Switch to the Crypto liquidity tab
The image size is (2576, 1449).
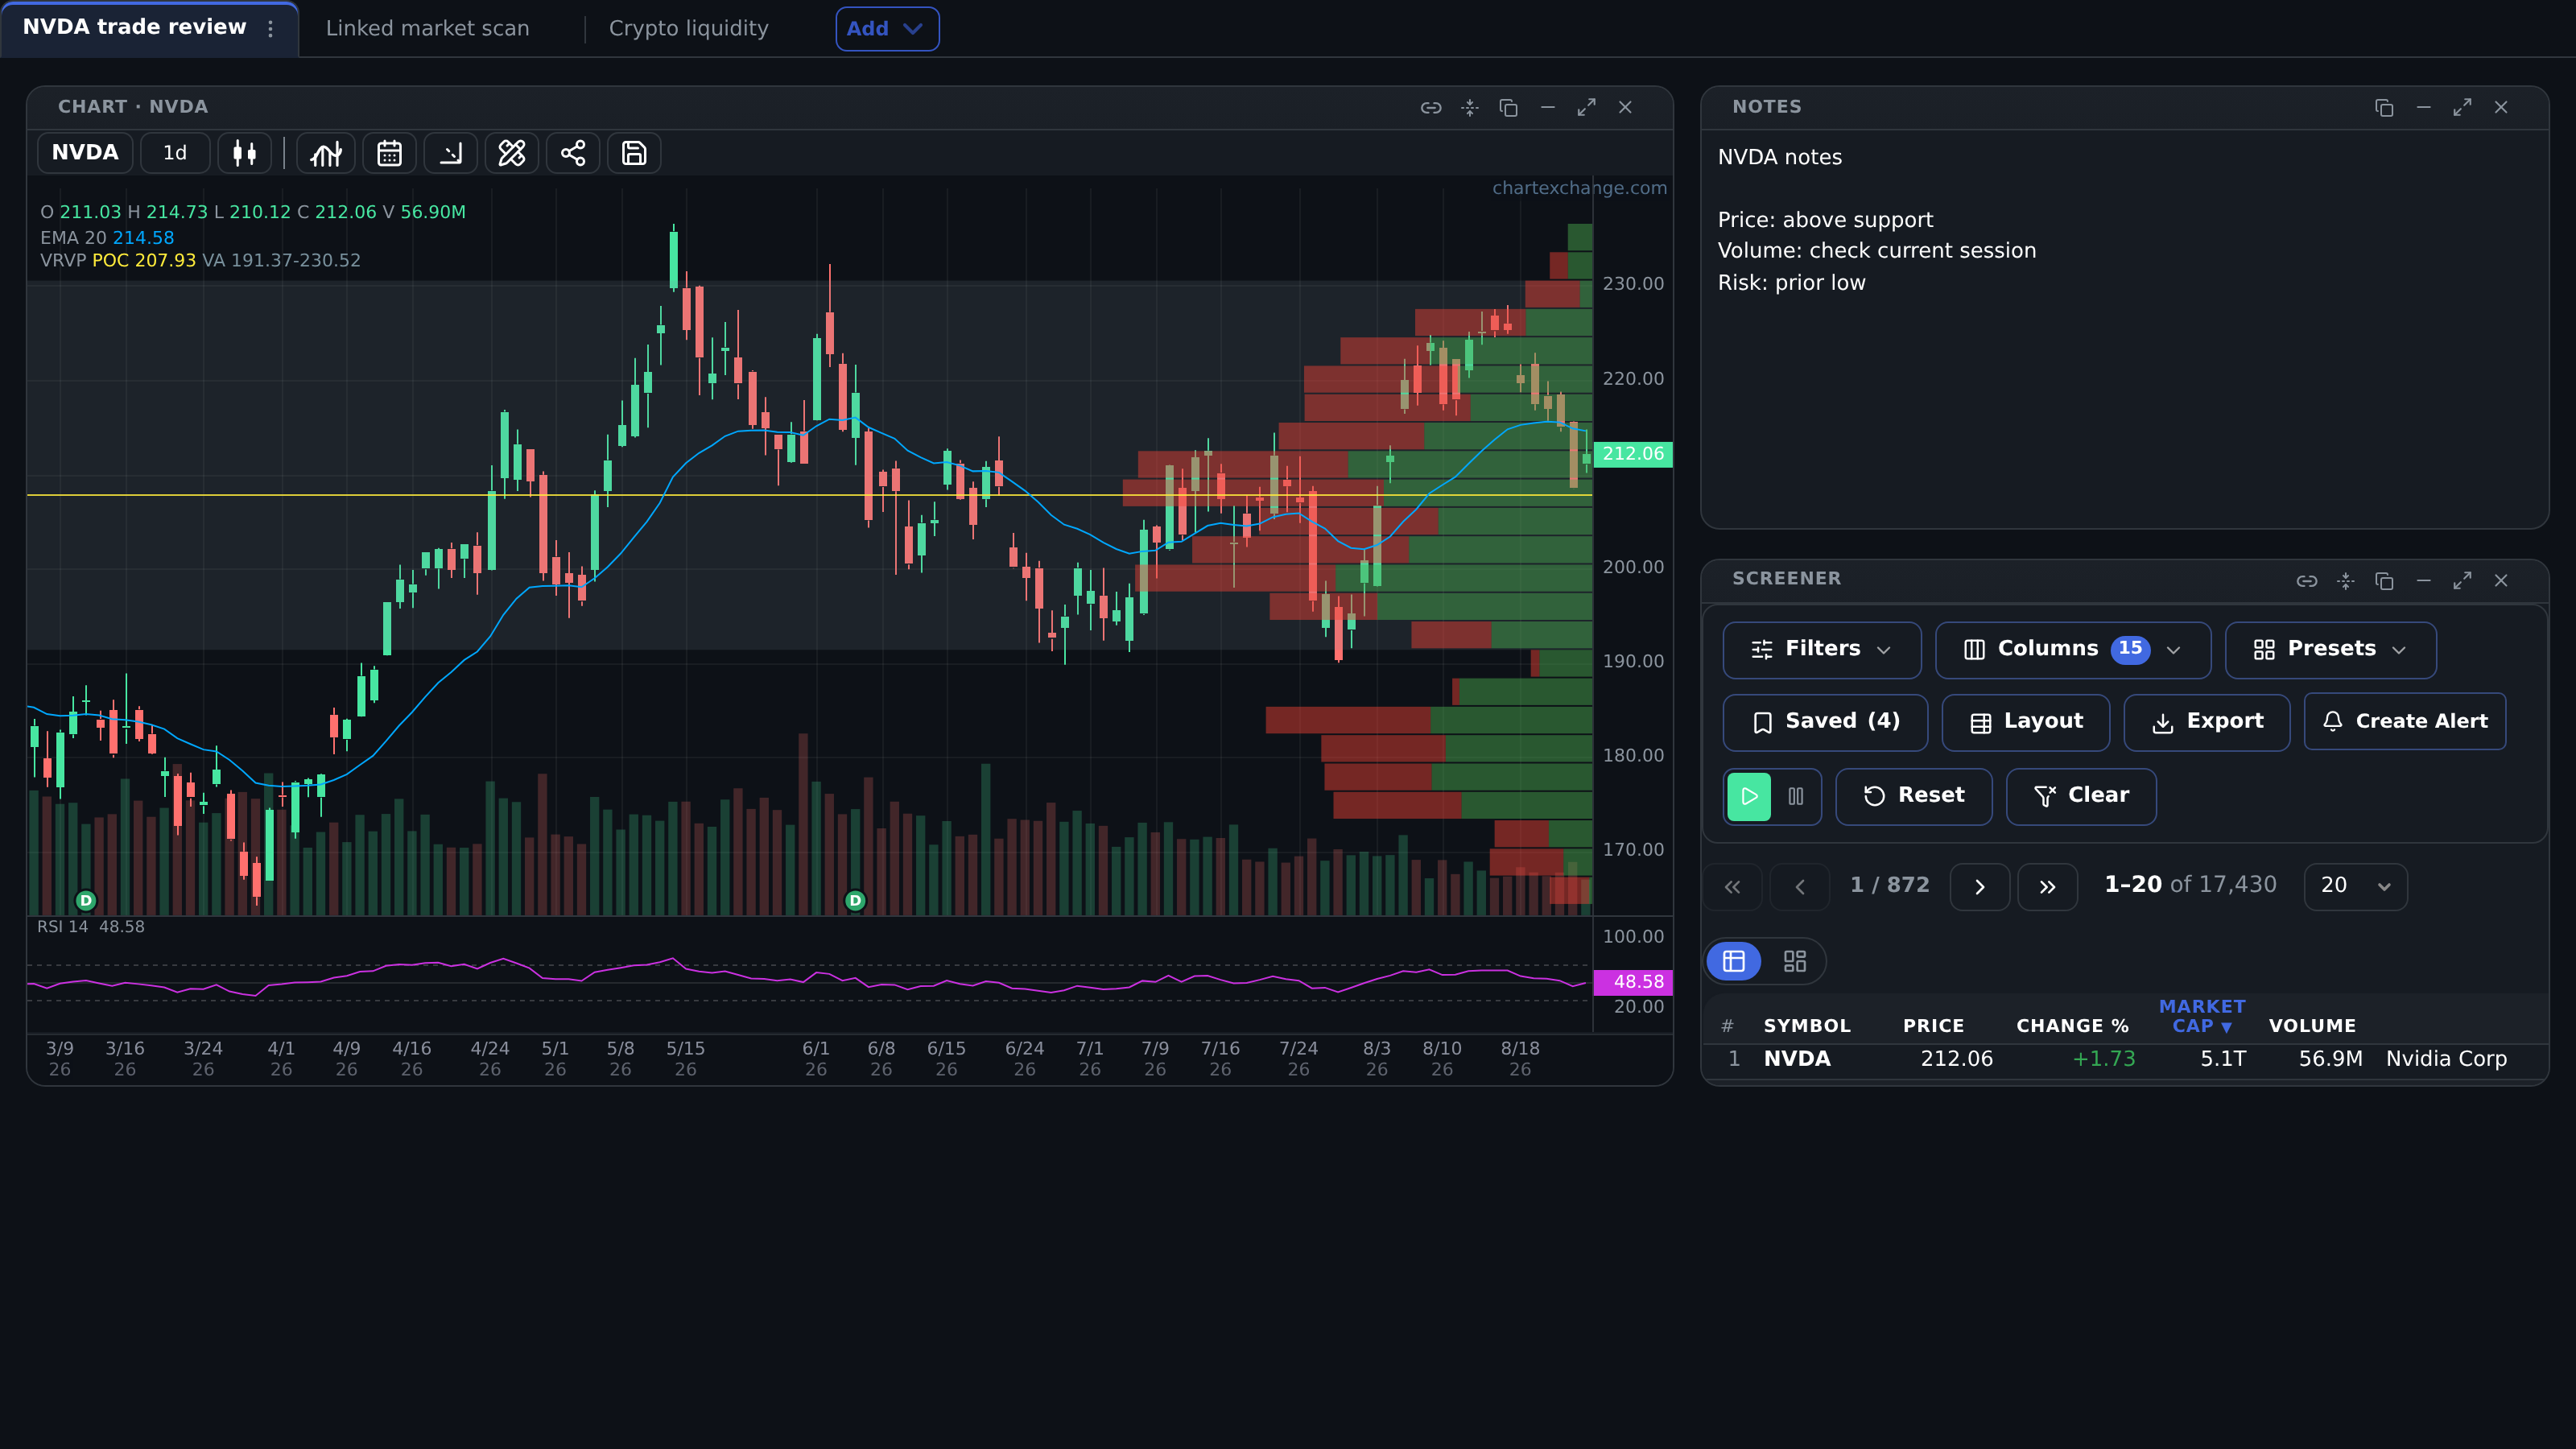click(689, 28)
